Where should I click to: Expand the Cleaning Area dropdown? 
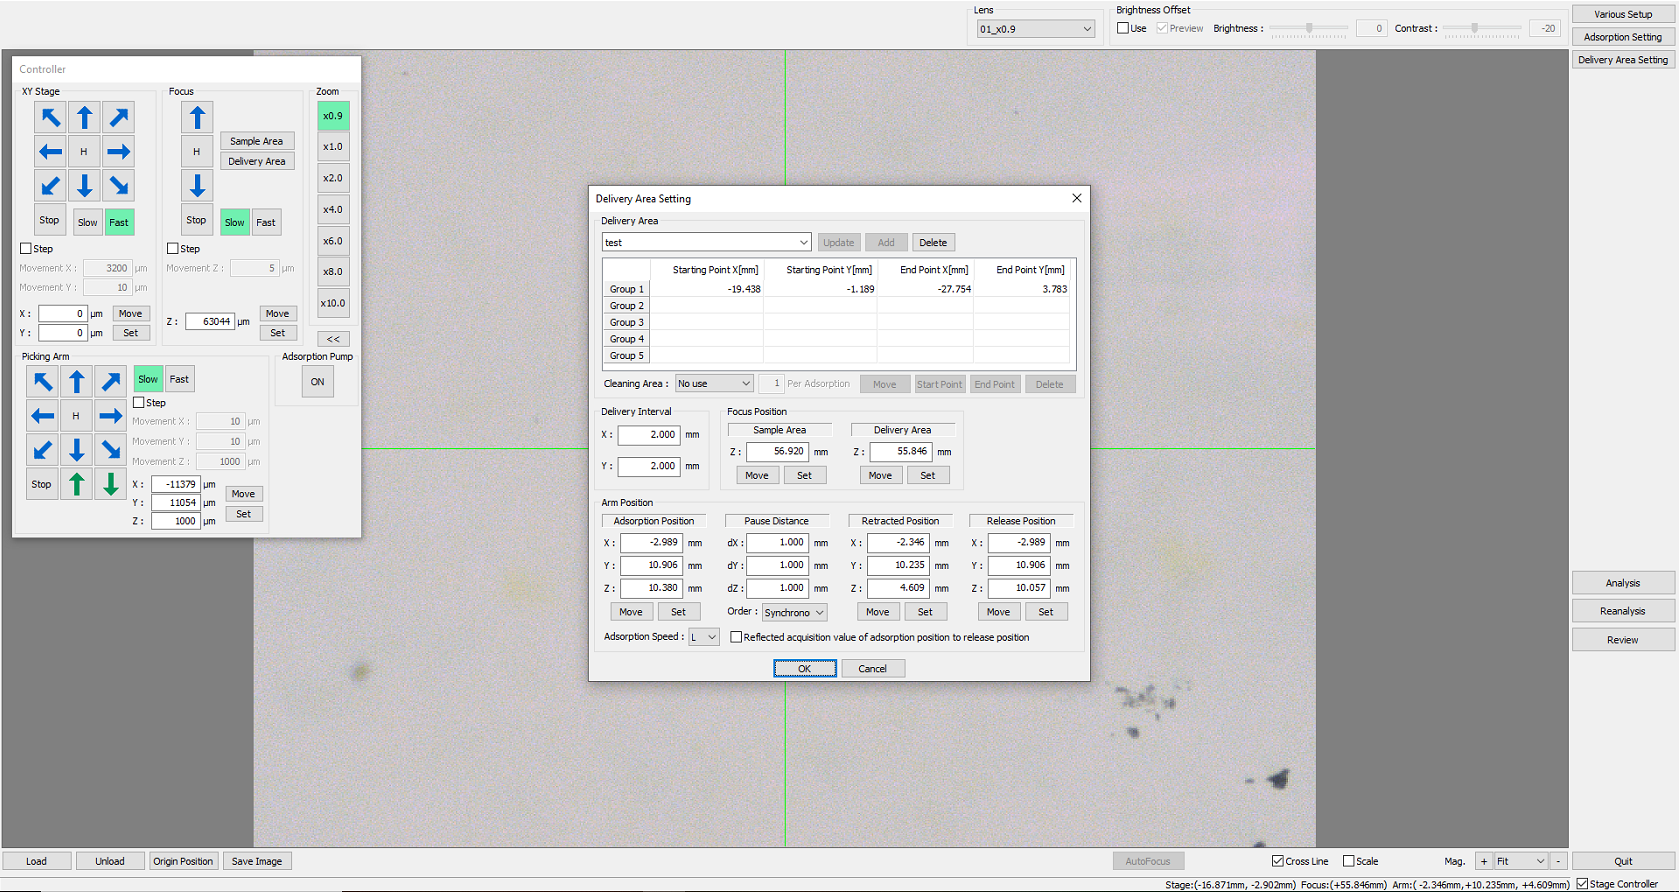coord(714,384)
